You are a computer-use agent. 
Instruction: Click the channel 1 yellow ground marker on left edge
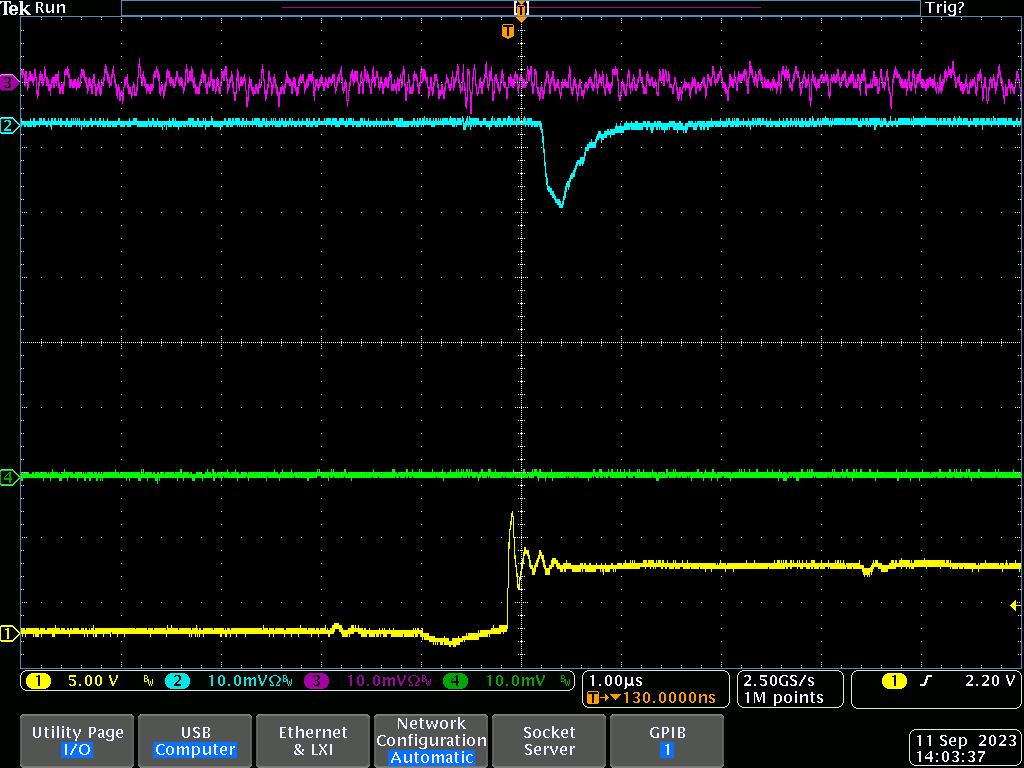[9, 633]
